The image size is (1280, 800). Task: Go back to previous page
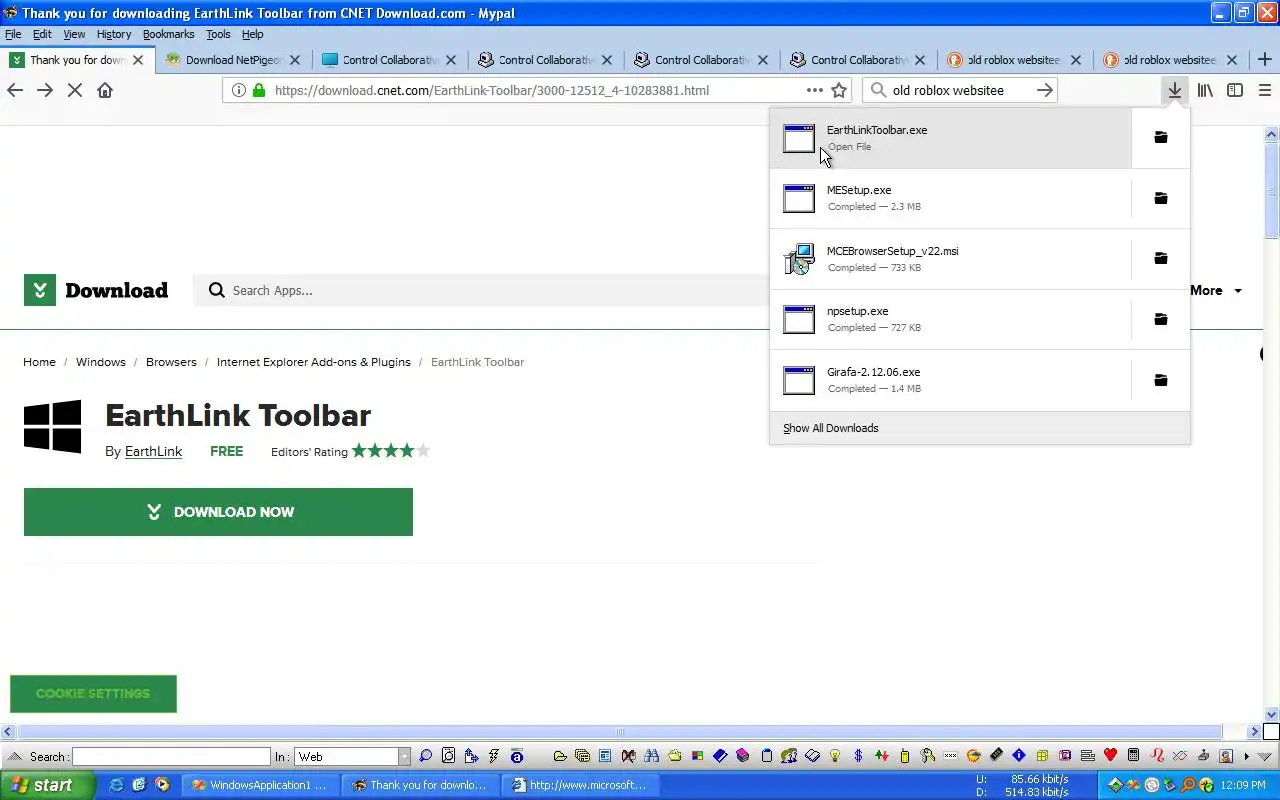15,90
